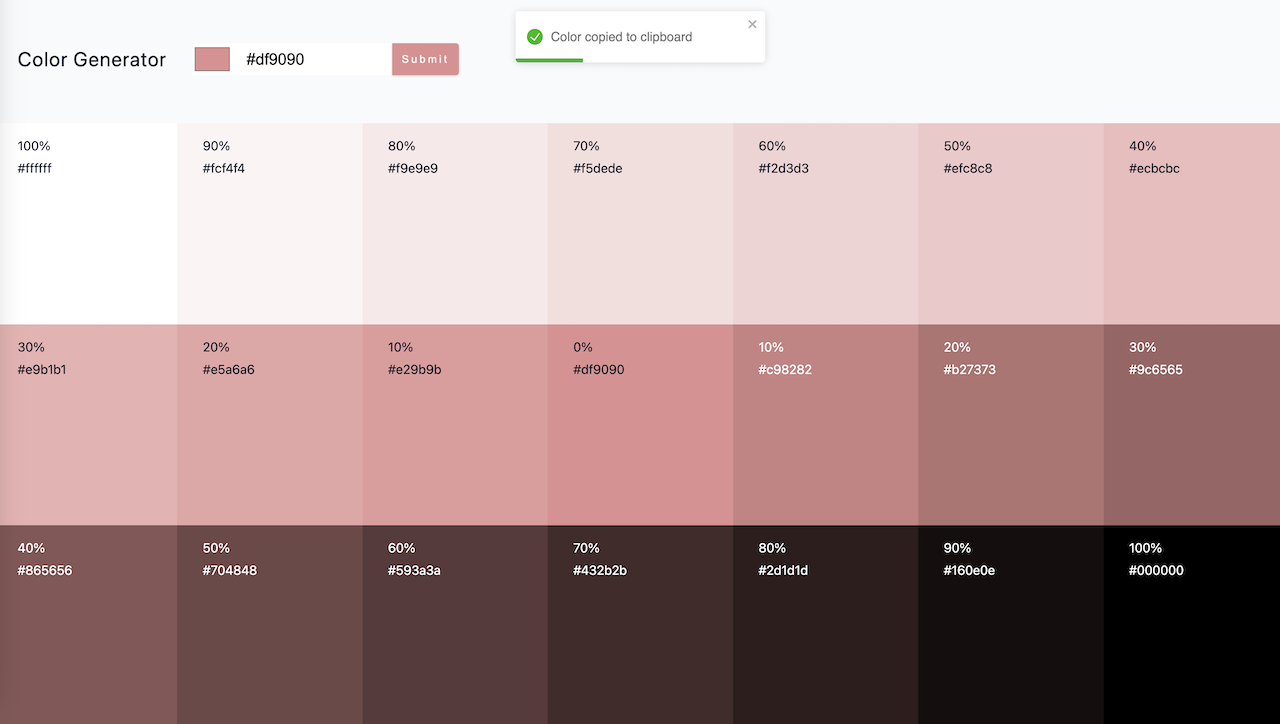Screen dimensions: 1280x724
Task: Copy the base color #df9090 tile
Action: [640, 424]
